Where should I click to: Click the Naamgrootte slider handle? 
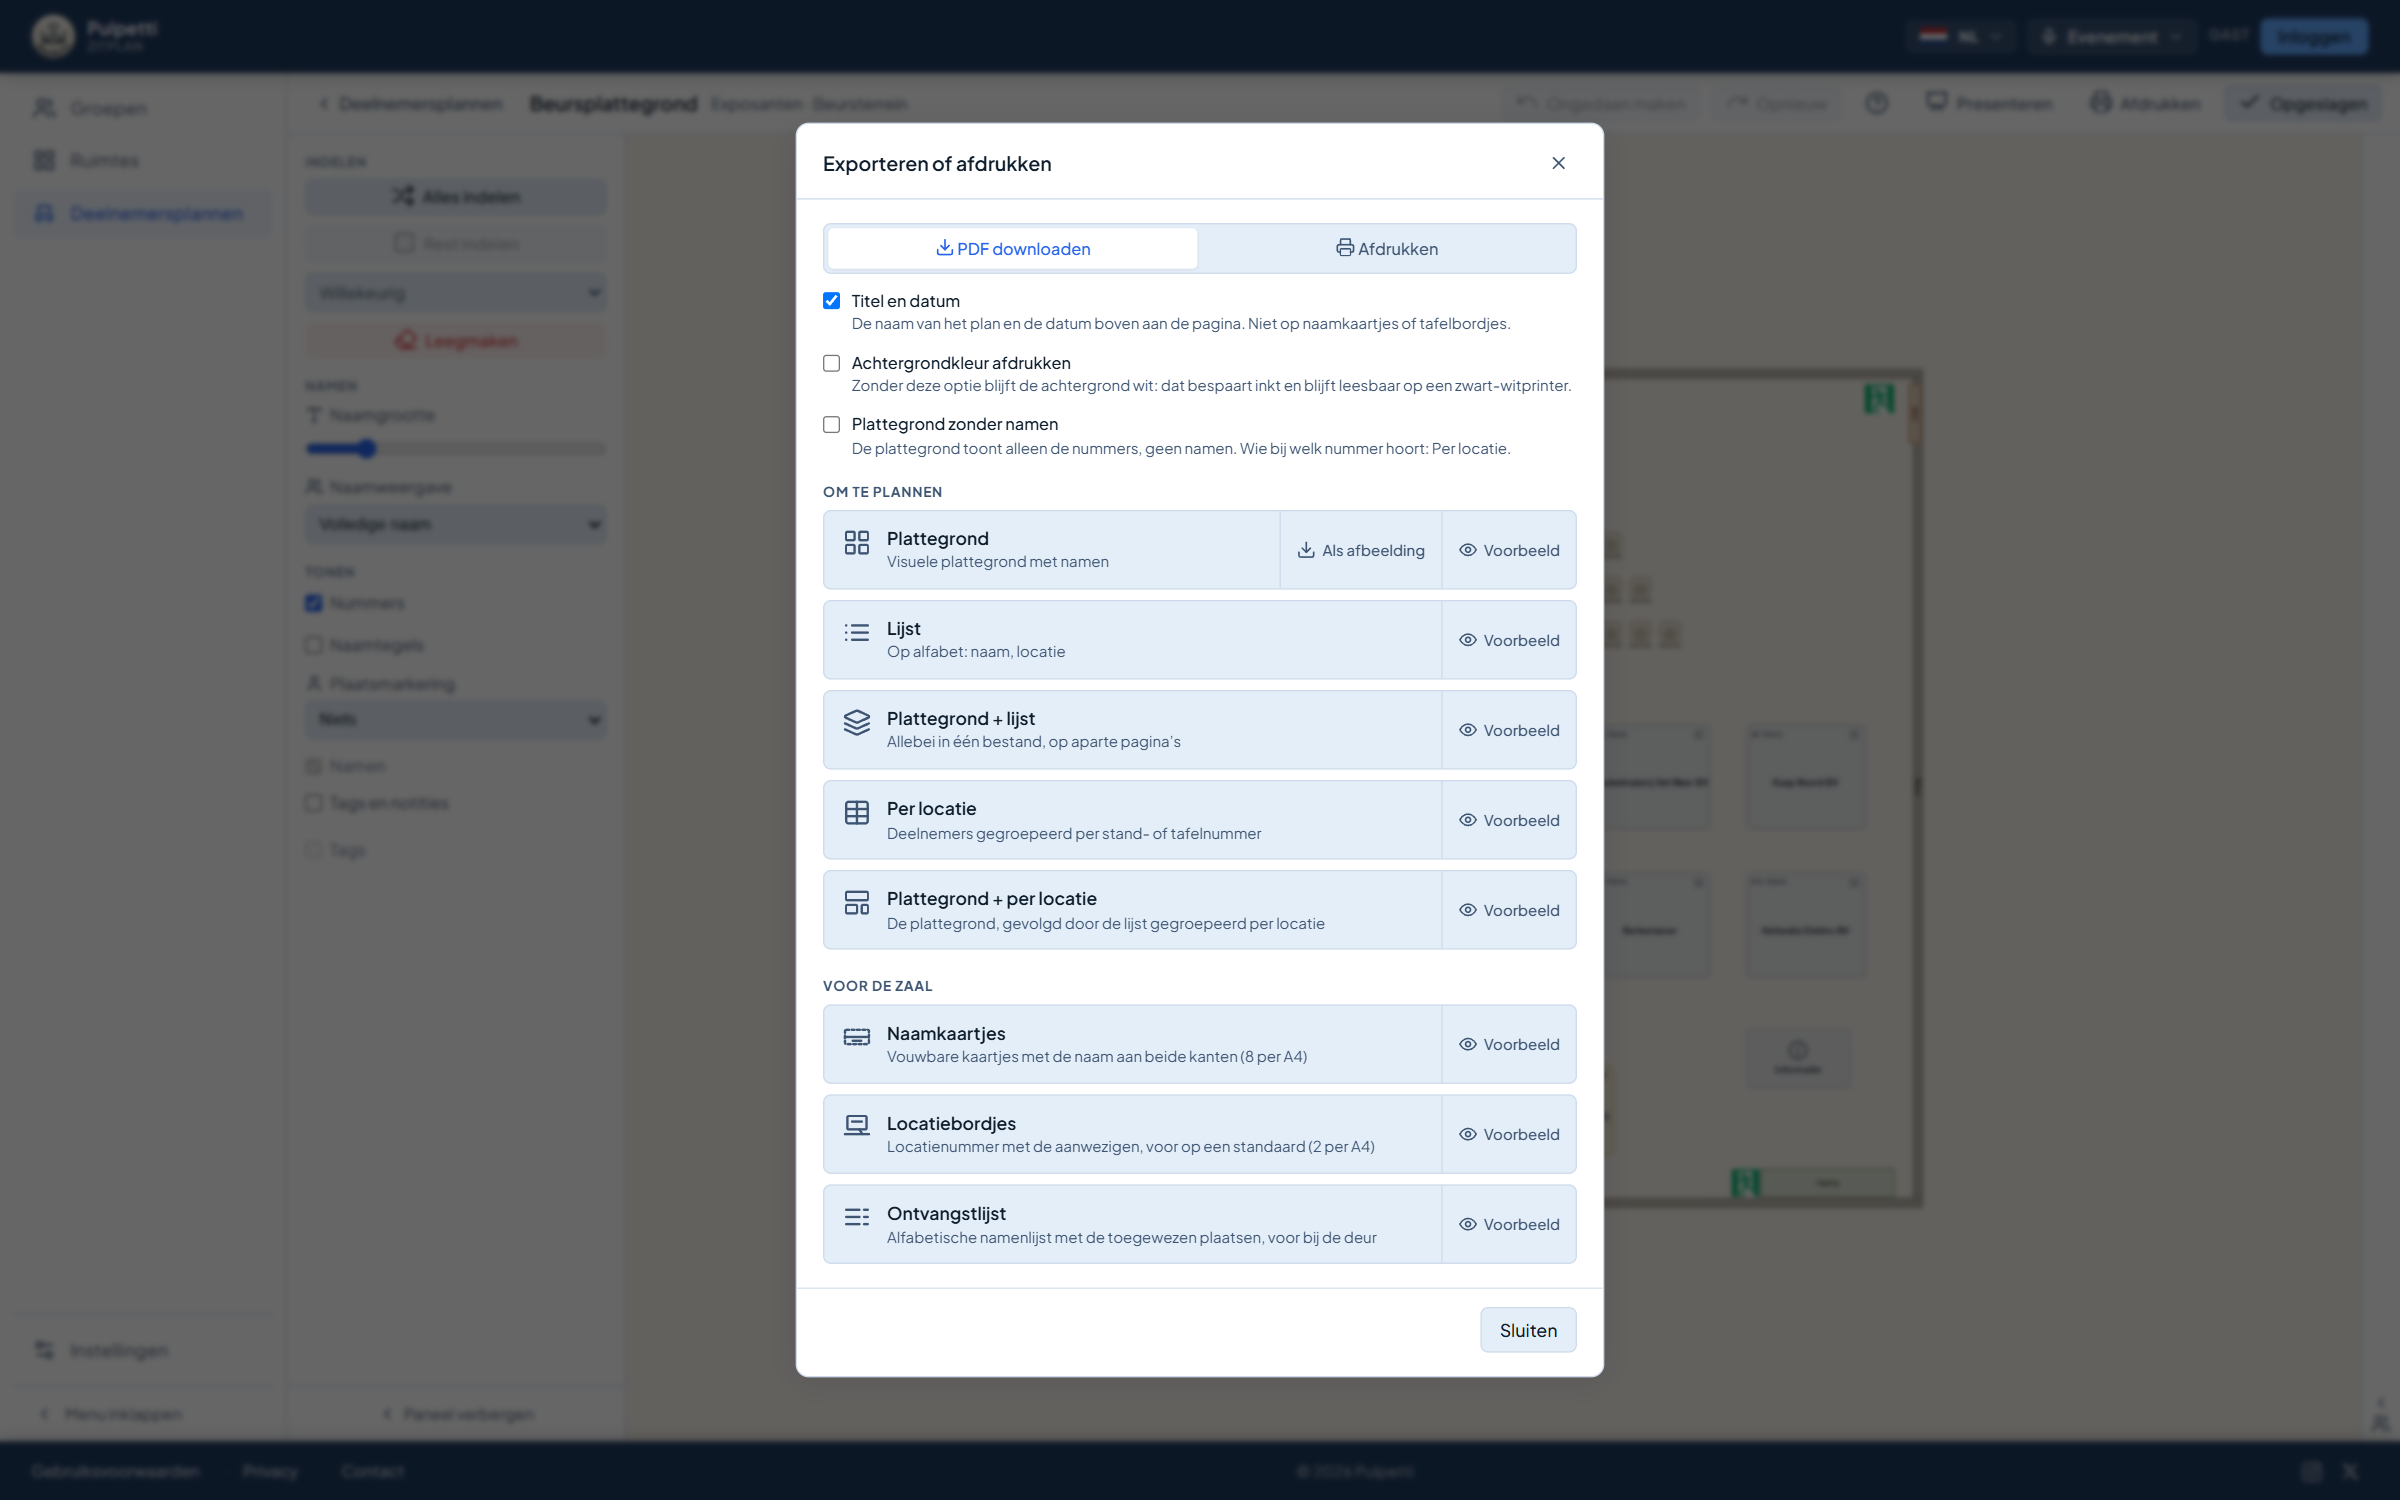point(367,449)
